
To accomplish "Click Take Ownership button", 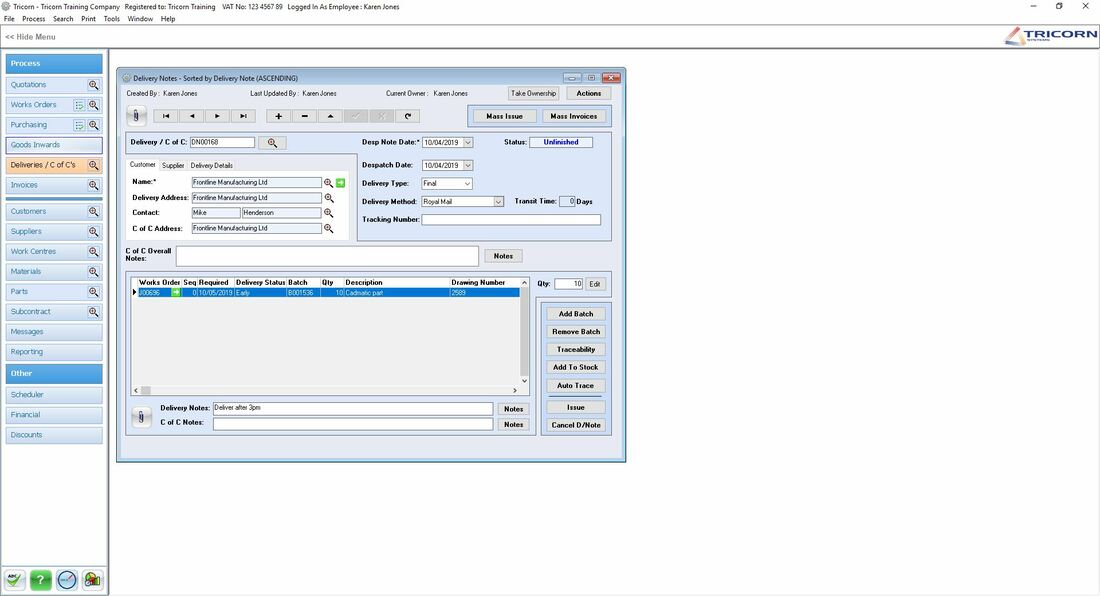I will point(533,93).
